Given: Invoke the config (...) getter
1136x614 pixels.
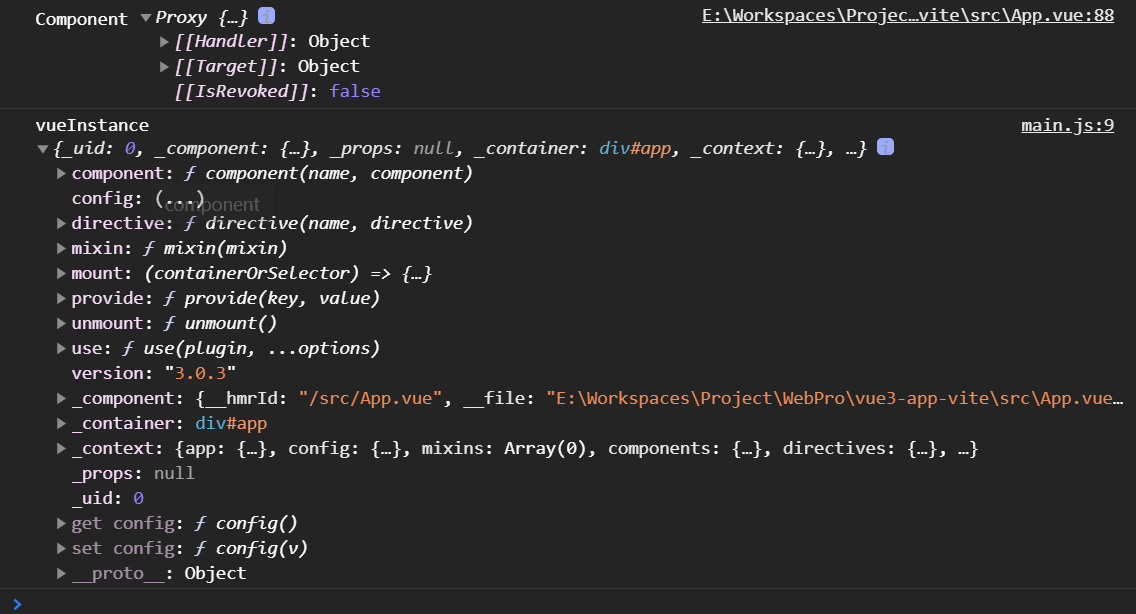Looking at the screenshot, I should click(179, 198).
